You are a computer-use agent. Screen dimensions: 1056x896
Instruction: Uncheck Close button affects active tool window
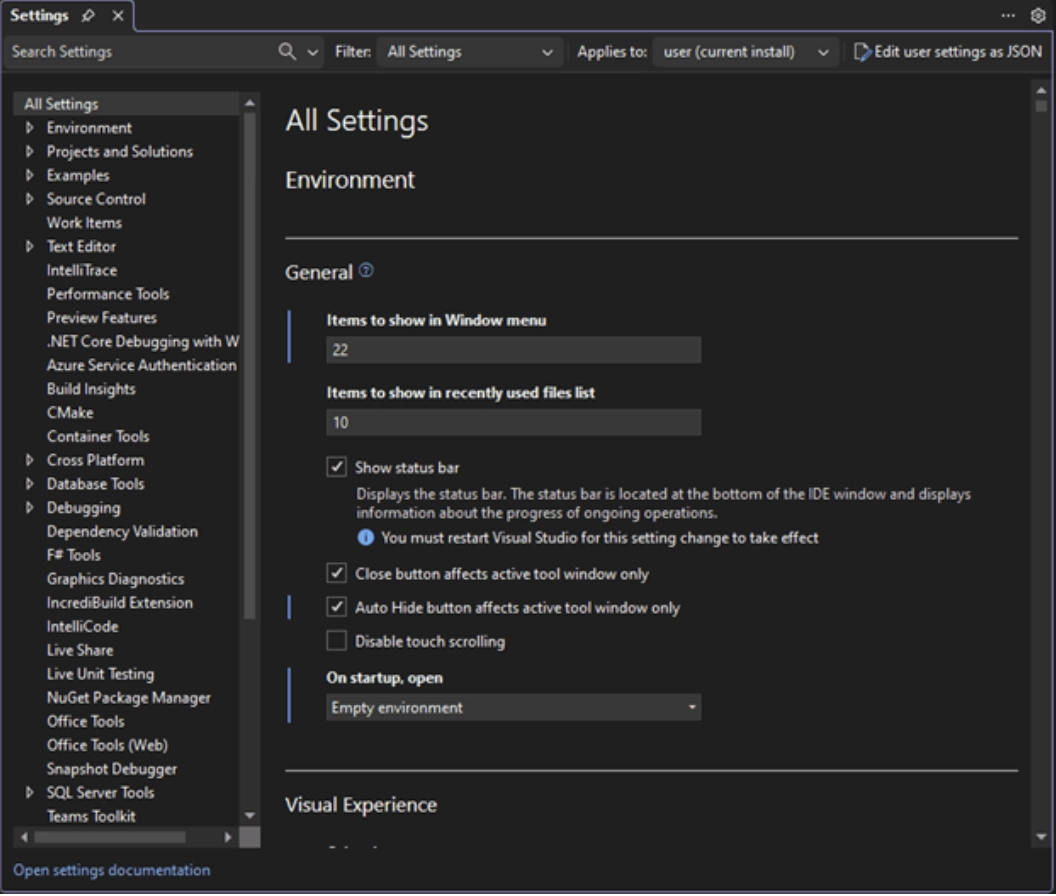coord(337,574)
